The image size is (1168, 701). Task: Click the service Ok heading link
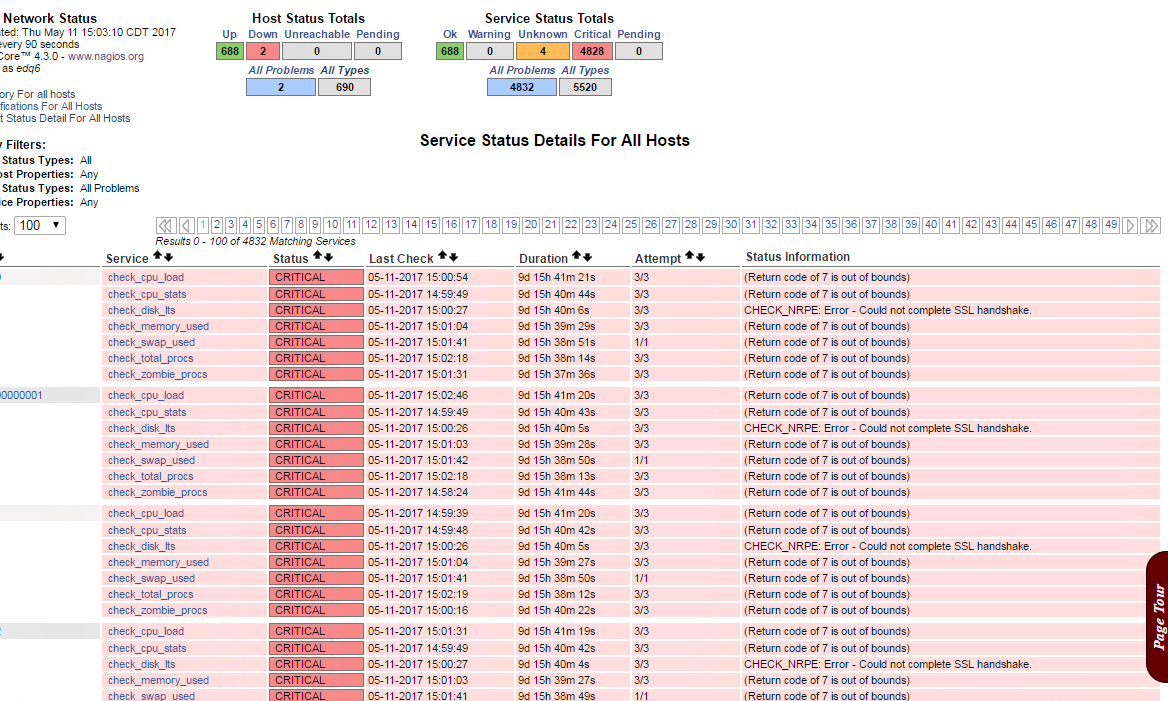tap(450, 34)
